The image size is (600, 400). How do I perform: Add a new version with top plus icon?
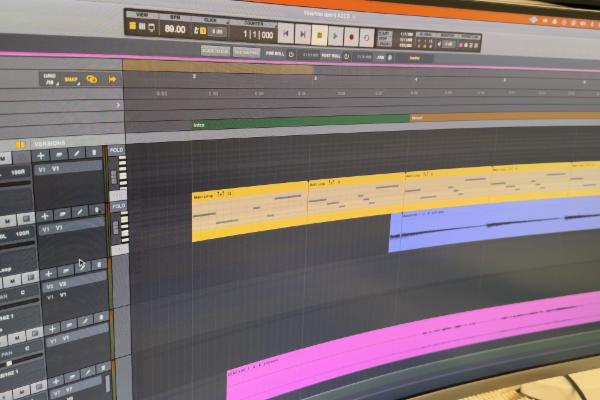(41, 155)
